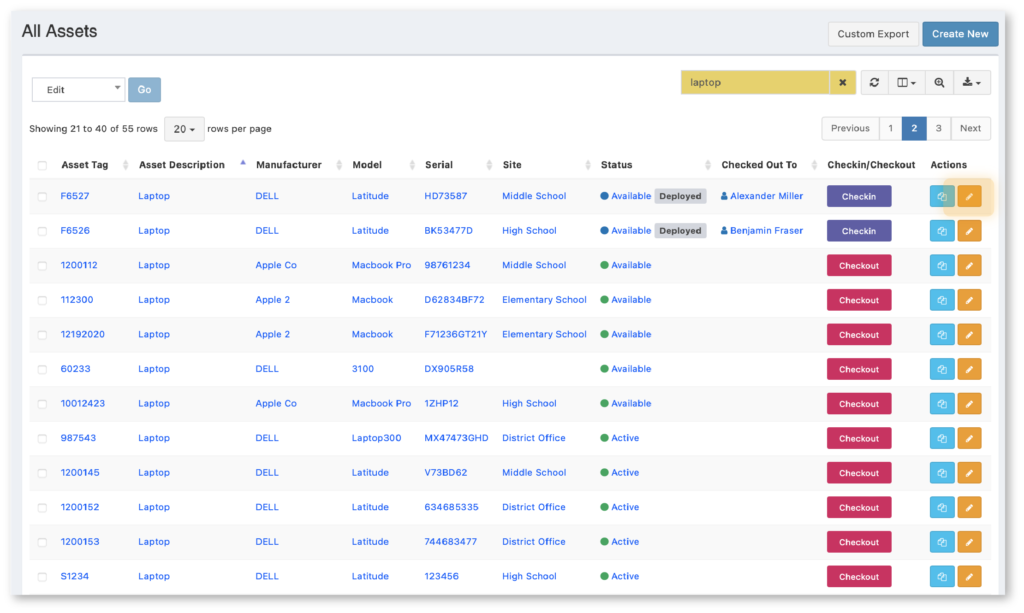
Task: Toggle the select-all checkbox in header
Action: 42,166
